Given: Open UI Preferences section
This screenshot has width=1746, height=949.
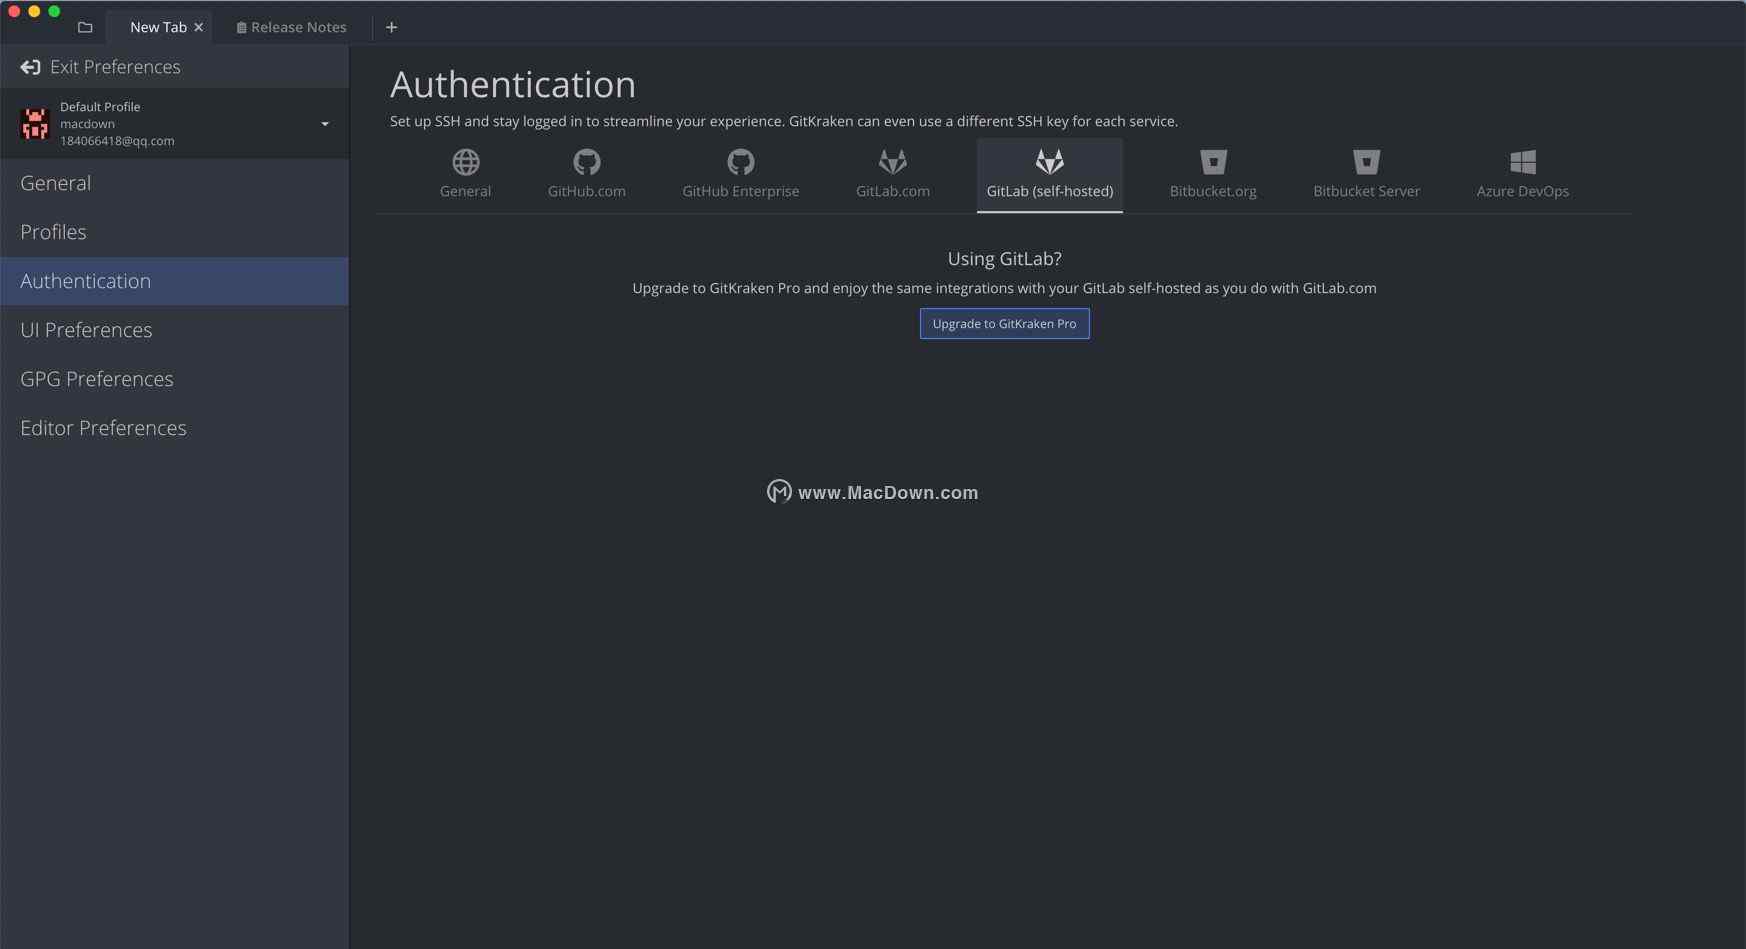Looking at the screenshot, I should pyautogui.click(x=174, y=330).
